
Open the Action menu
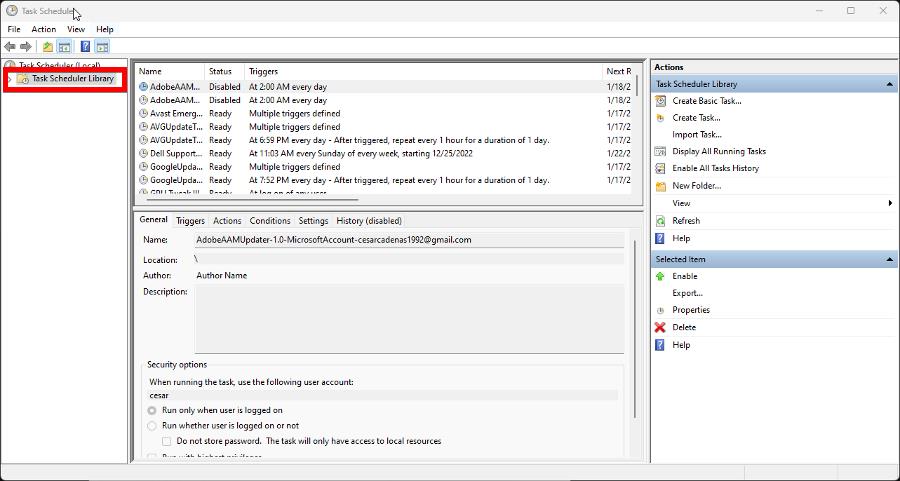[x=44, y=29]
